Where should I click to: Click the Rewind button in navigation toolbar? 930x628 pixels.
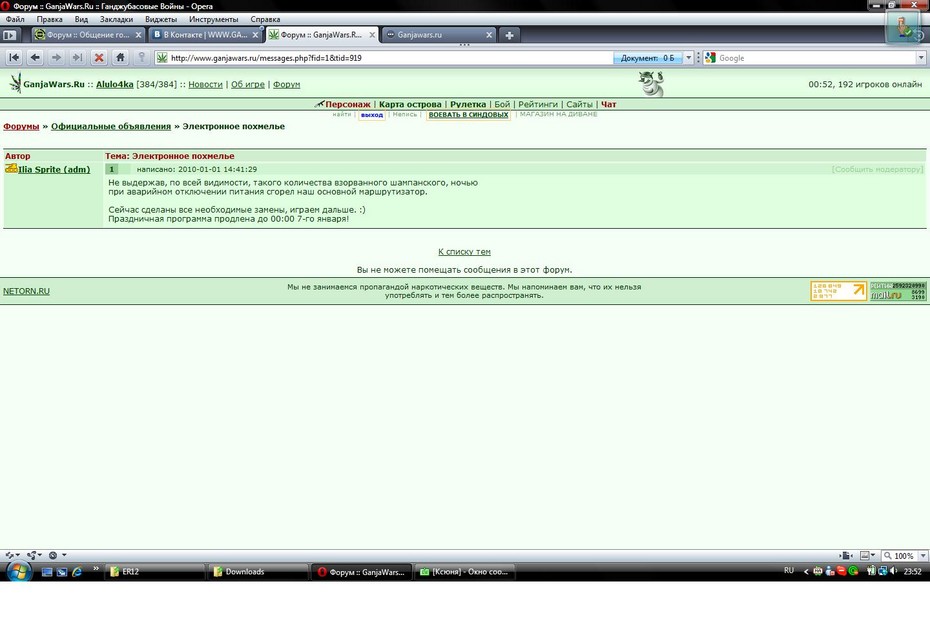coord(14,58)
